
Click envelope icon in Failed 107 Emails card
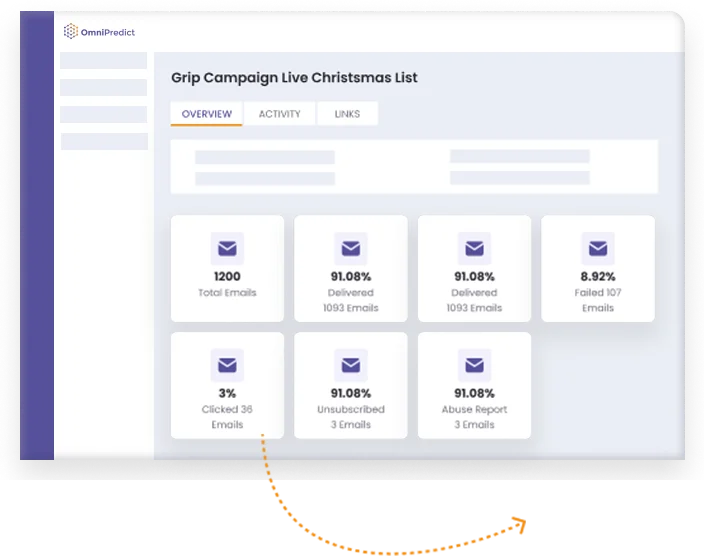click(598, 248)
